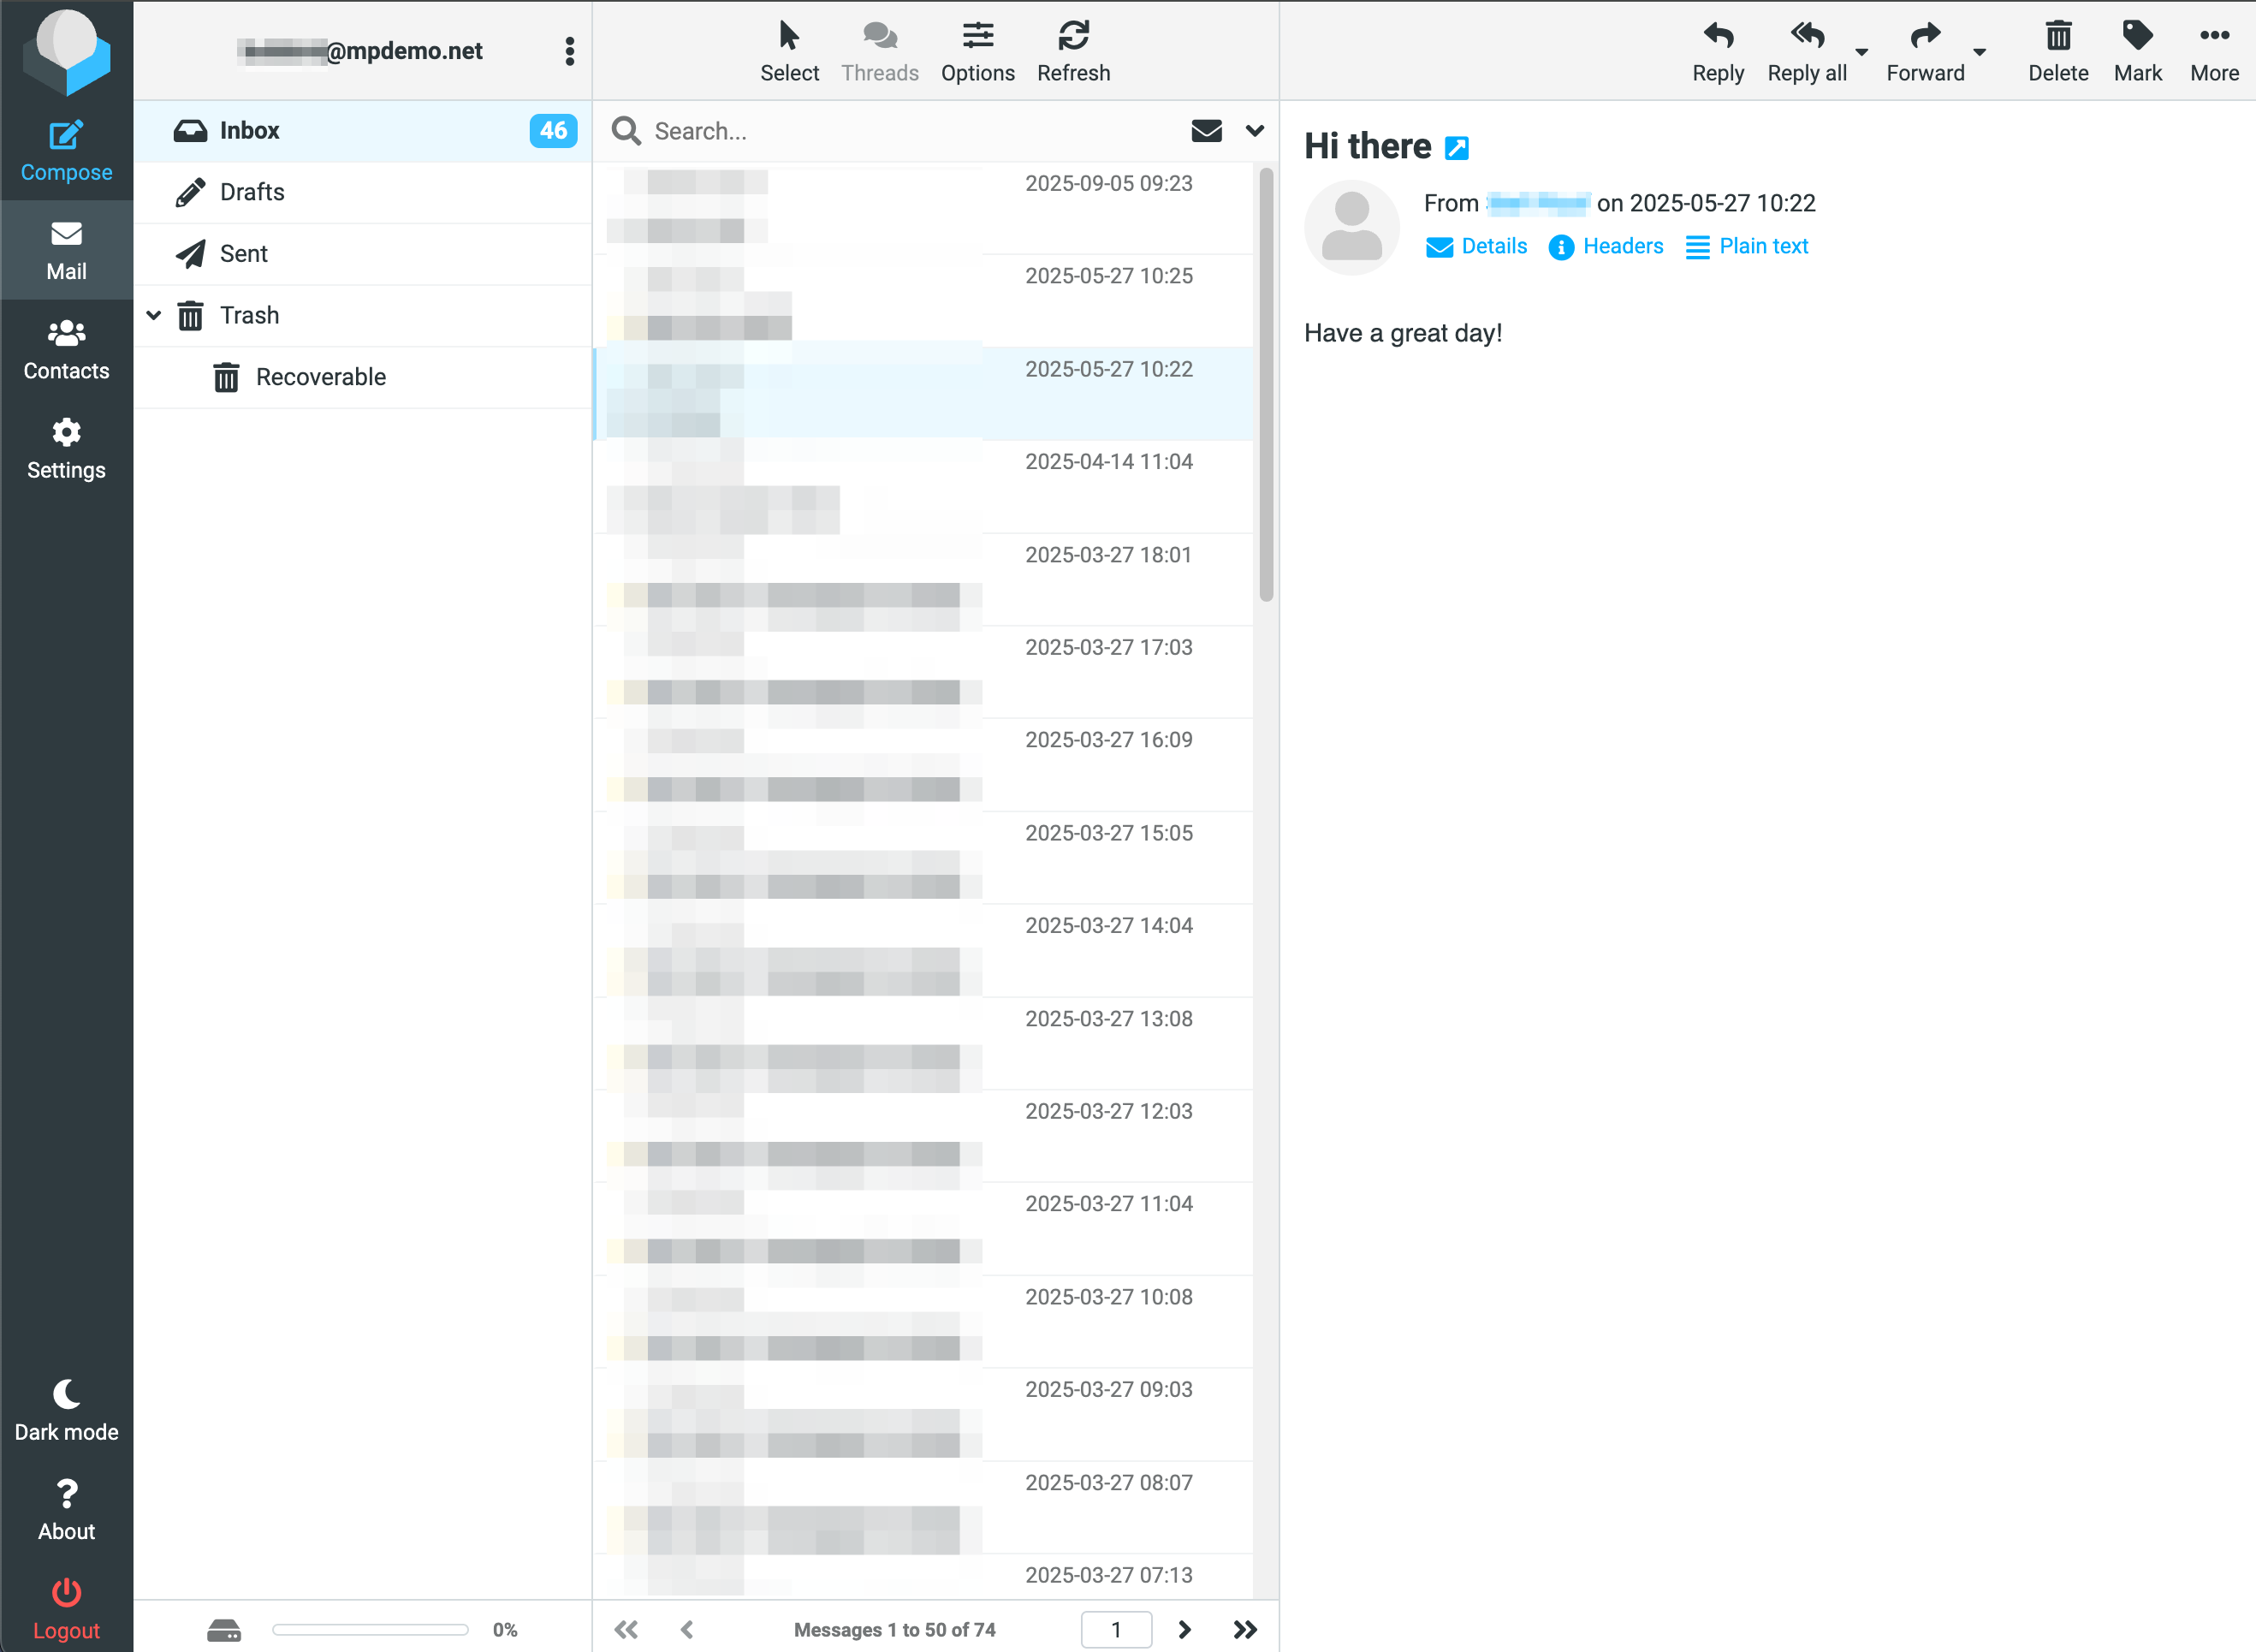Toggle the unread messages envelope filter
Screen dimensions: 2256x1652
point(1206,131)
